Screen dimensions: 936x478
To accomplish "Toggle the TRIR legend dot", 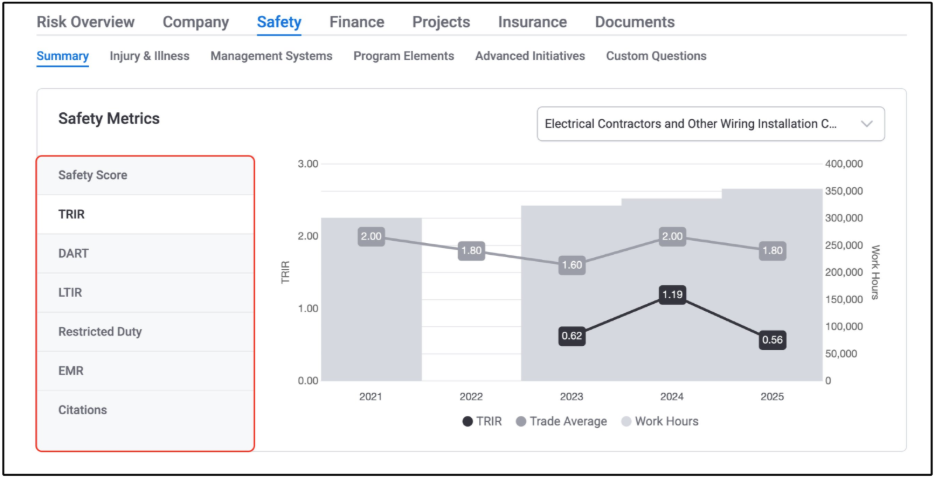I will (467, 421).
